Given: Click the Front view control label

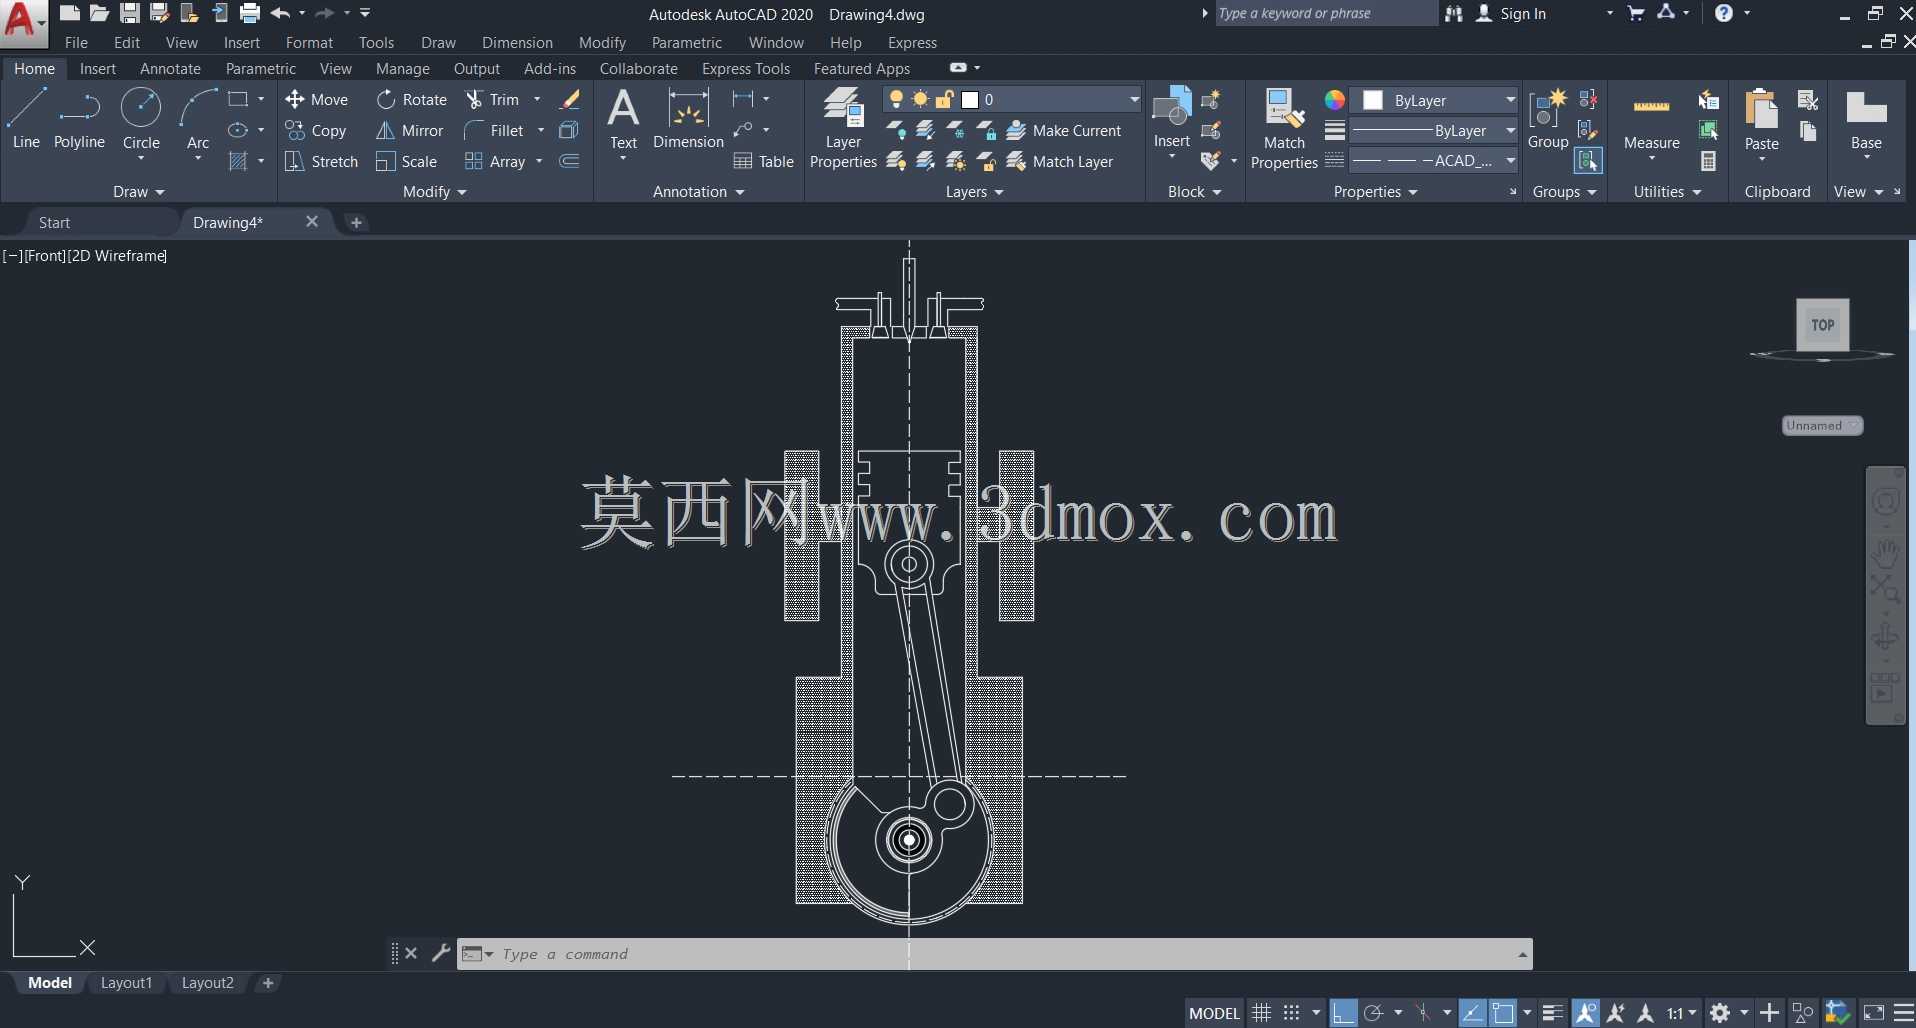Looking at the screenshot, I should (45, 255).
